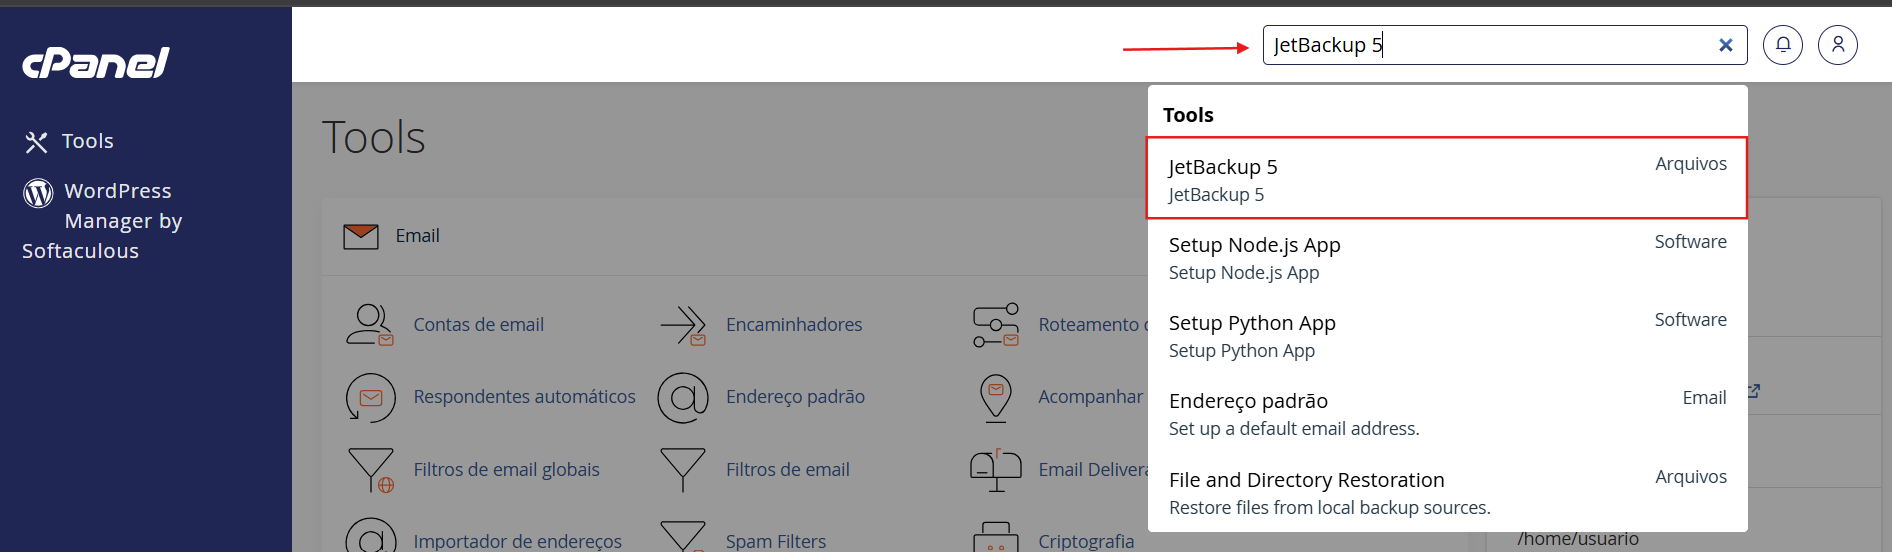Click the WordPress logo icon

pyautogui.click(x=38, y=192)
